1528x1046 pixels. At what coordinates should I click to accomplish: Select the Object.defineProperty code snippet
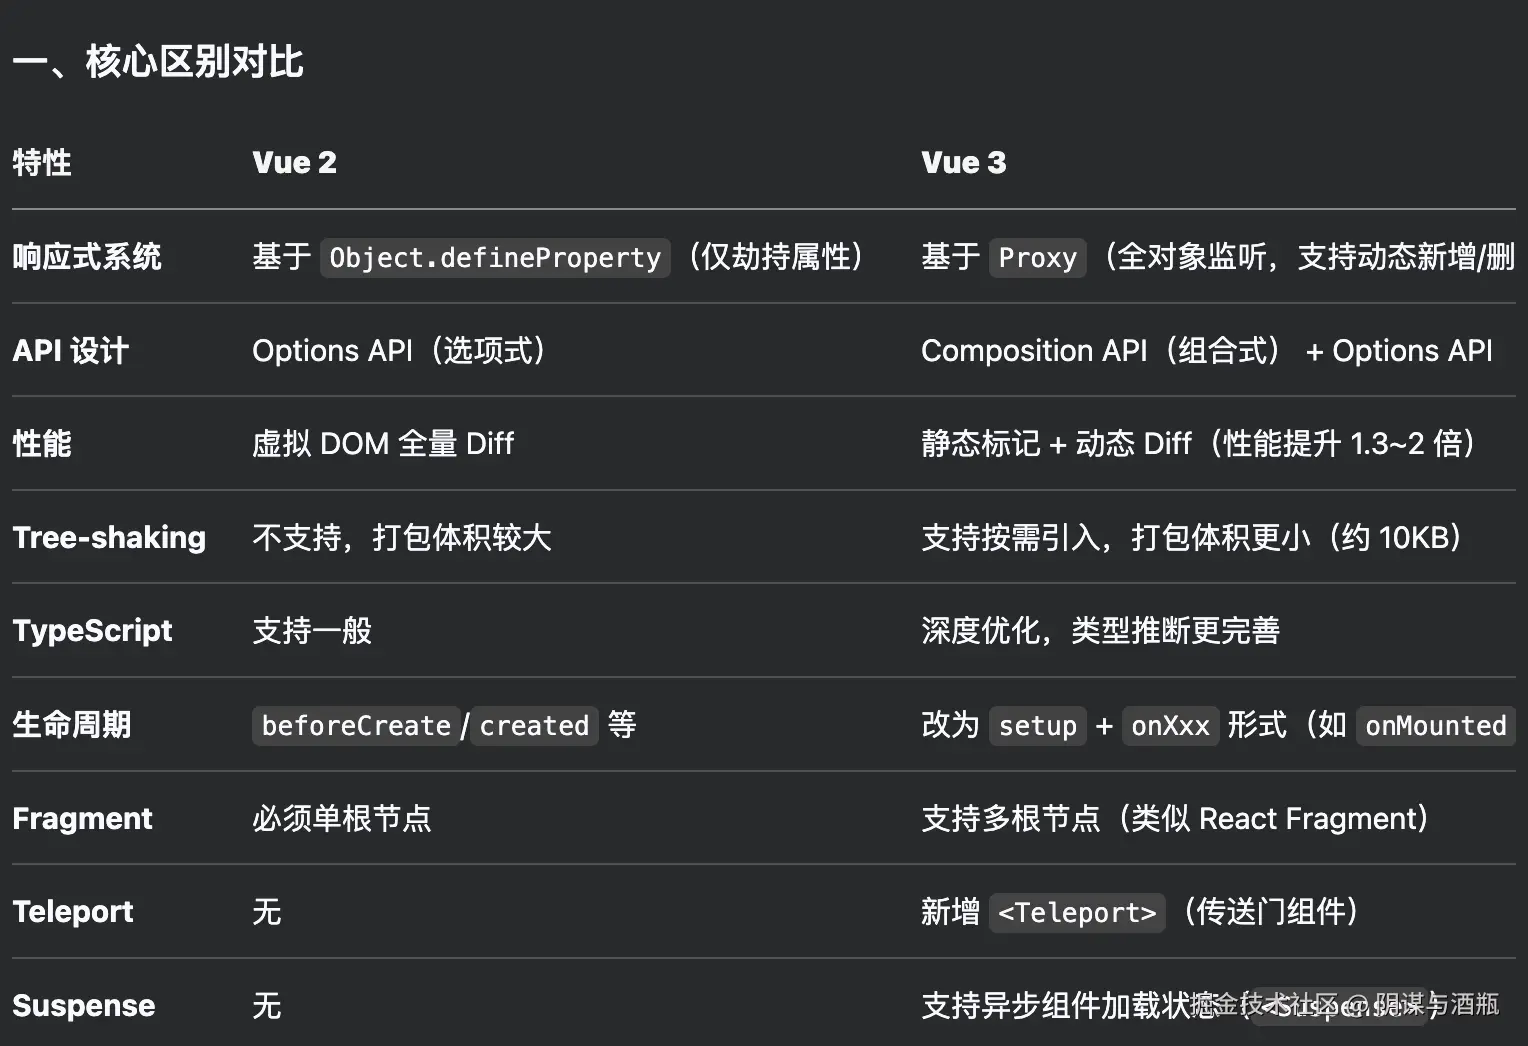[495, 258]
